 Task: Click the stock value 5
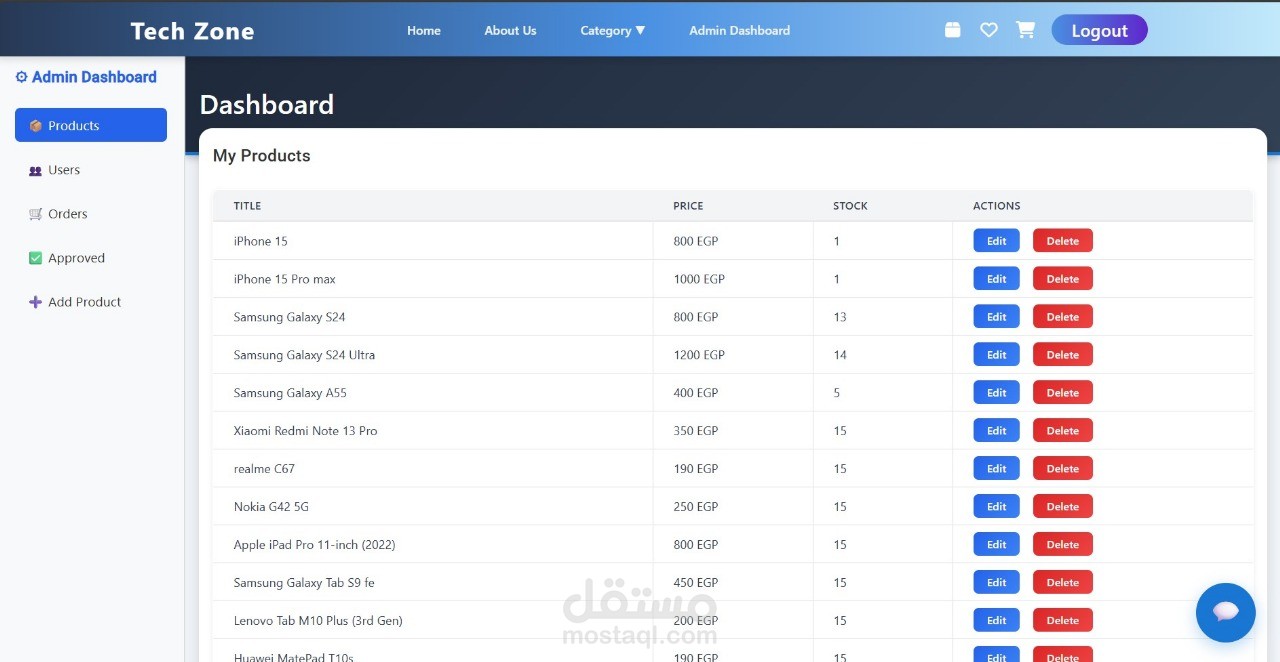tap(837, 393)
